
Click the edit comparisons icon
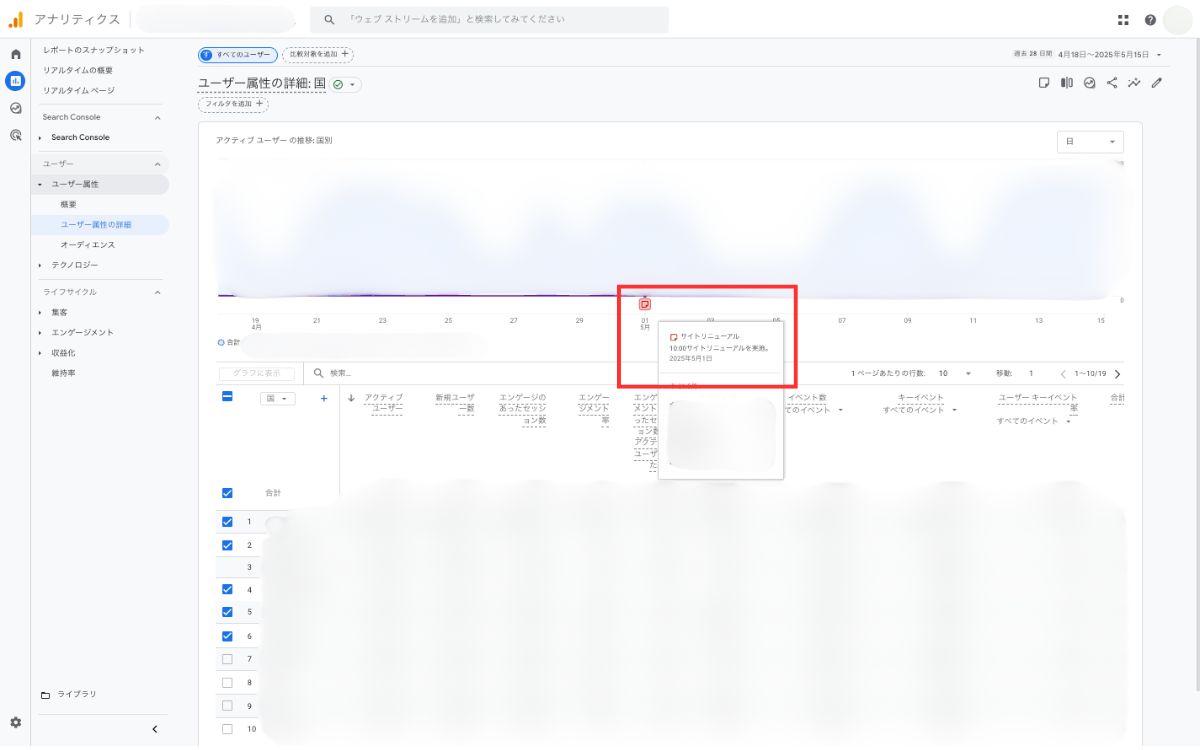click(1067, 83)
